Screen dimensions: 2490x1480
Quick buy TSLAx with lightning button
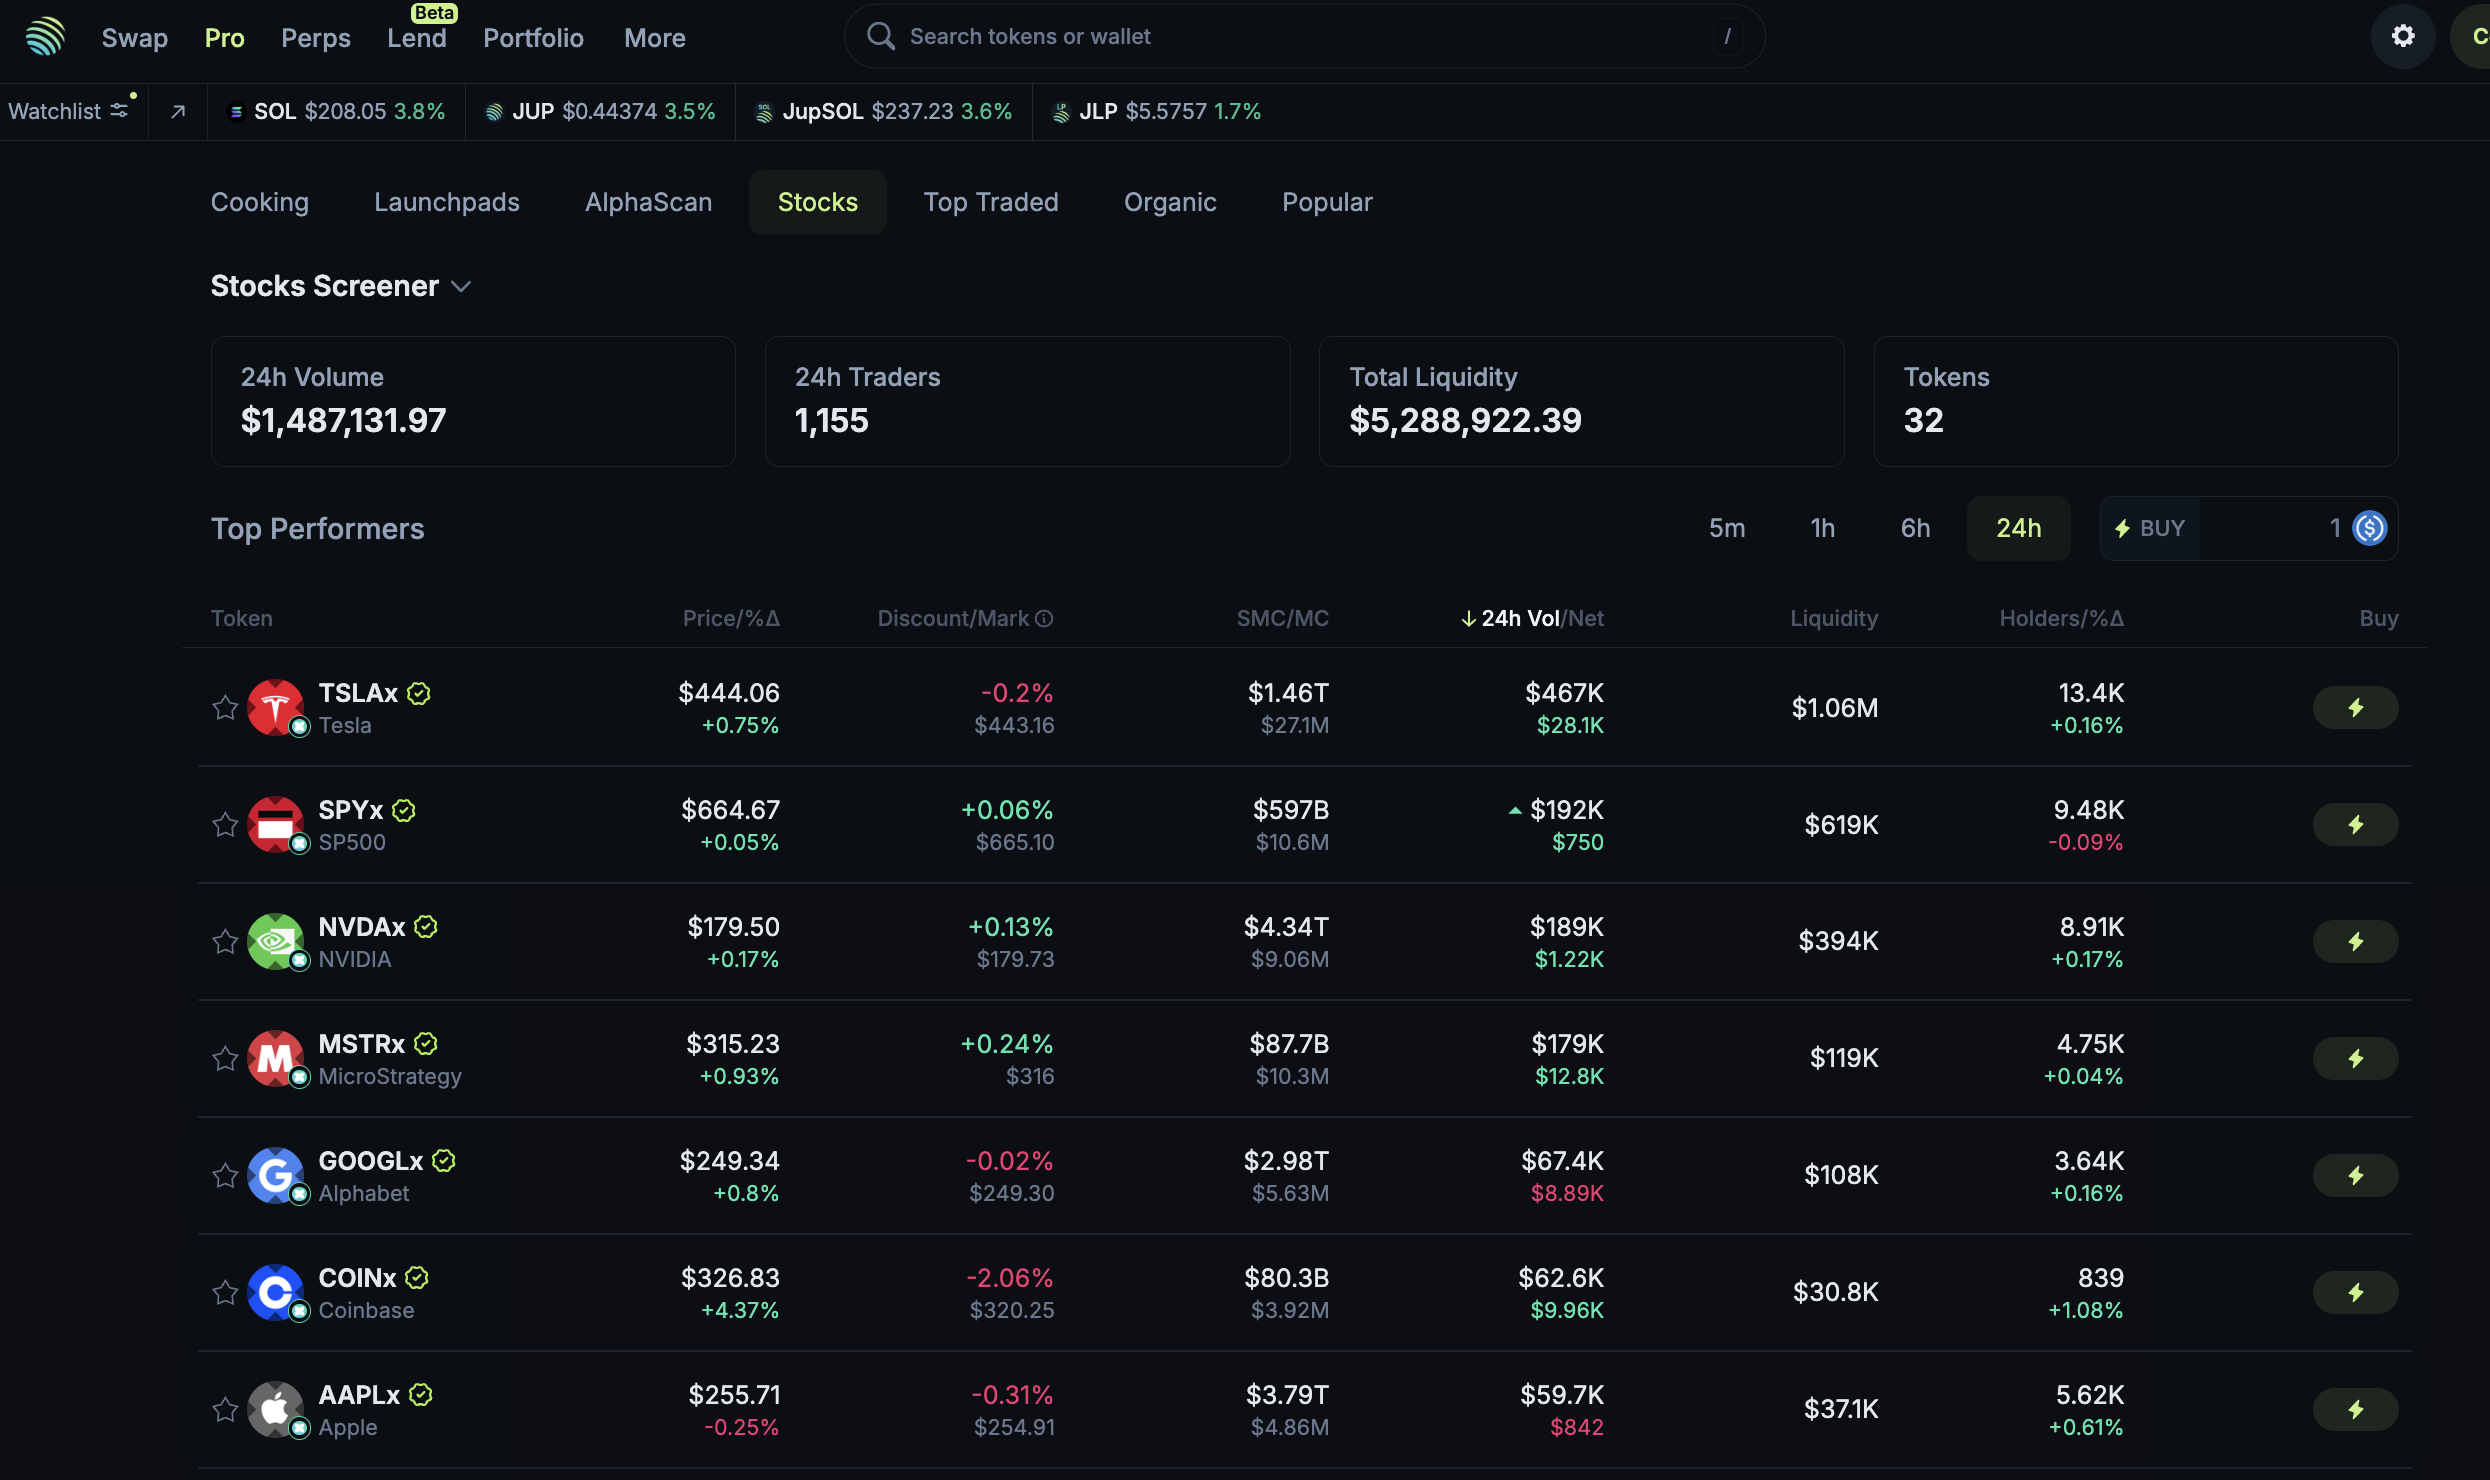[x=2355, y=708]
